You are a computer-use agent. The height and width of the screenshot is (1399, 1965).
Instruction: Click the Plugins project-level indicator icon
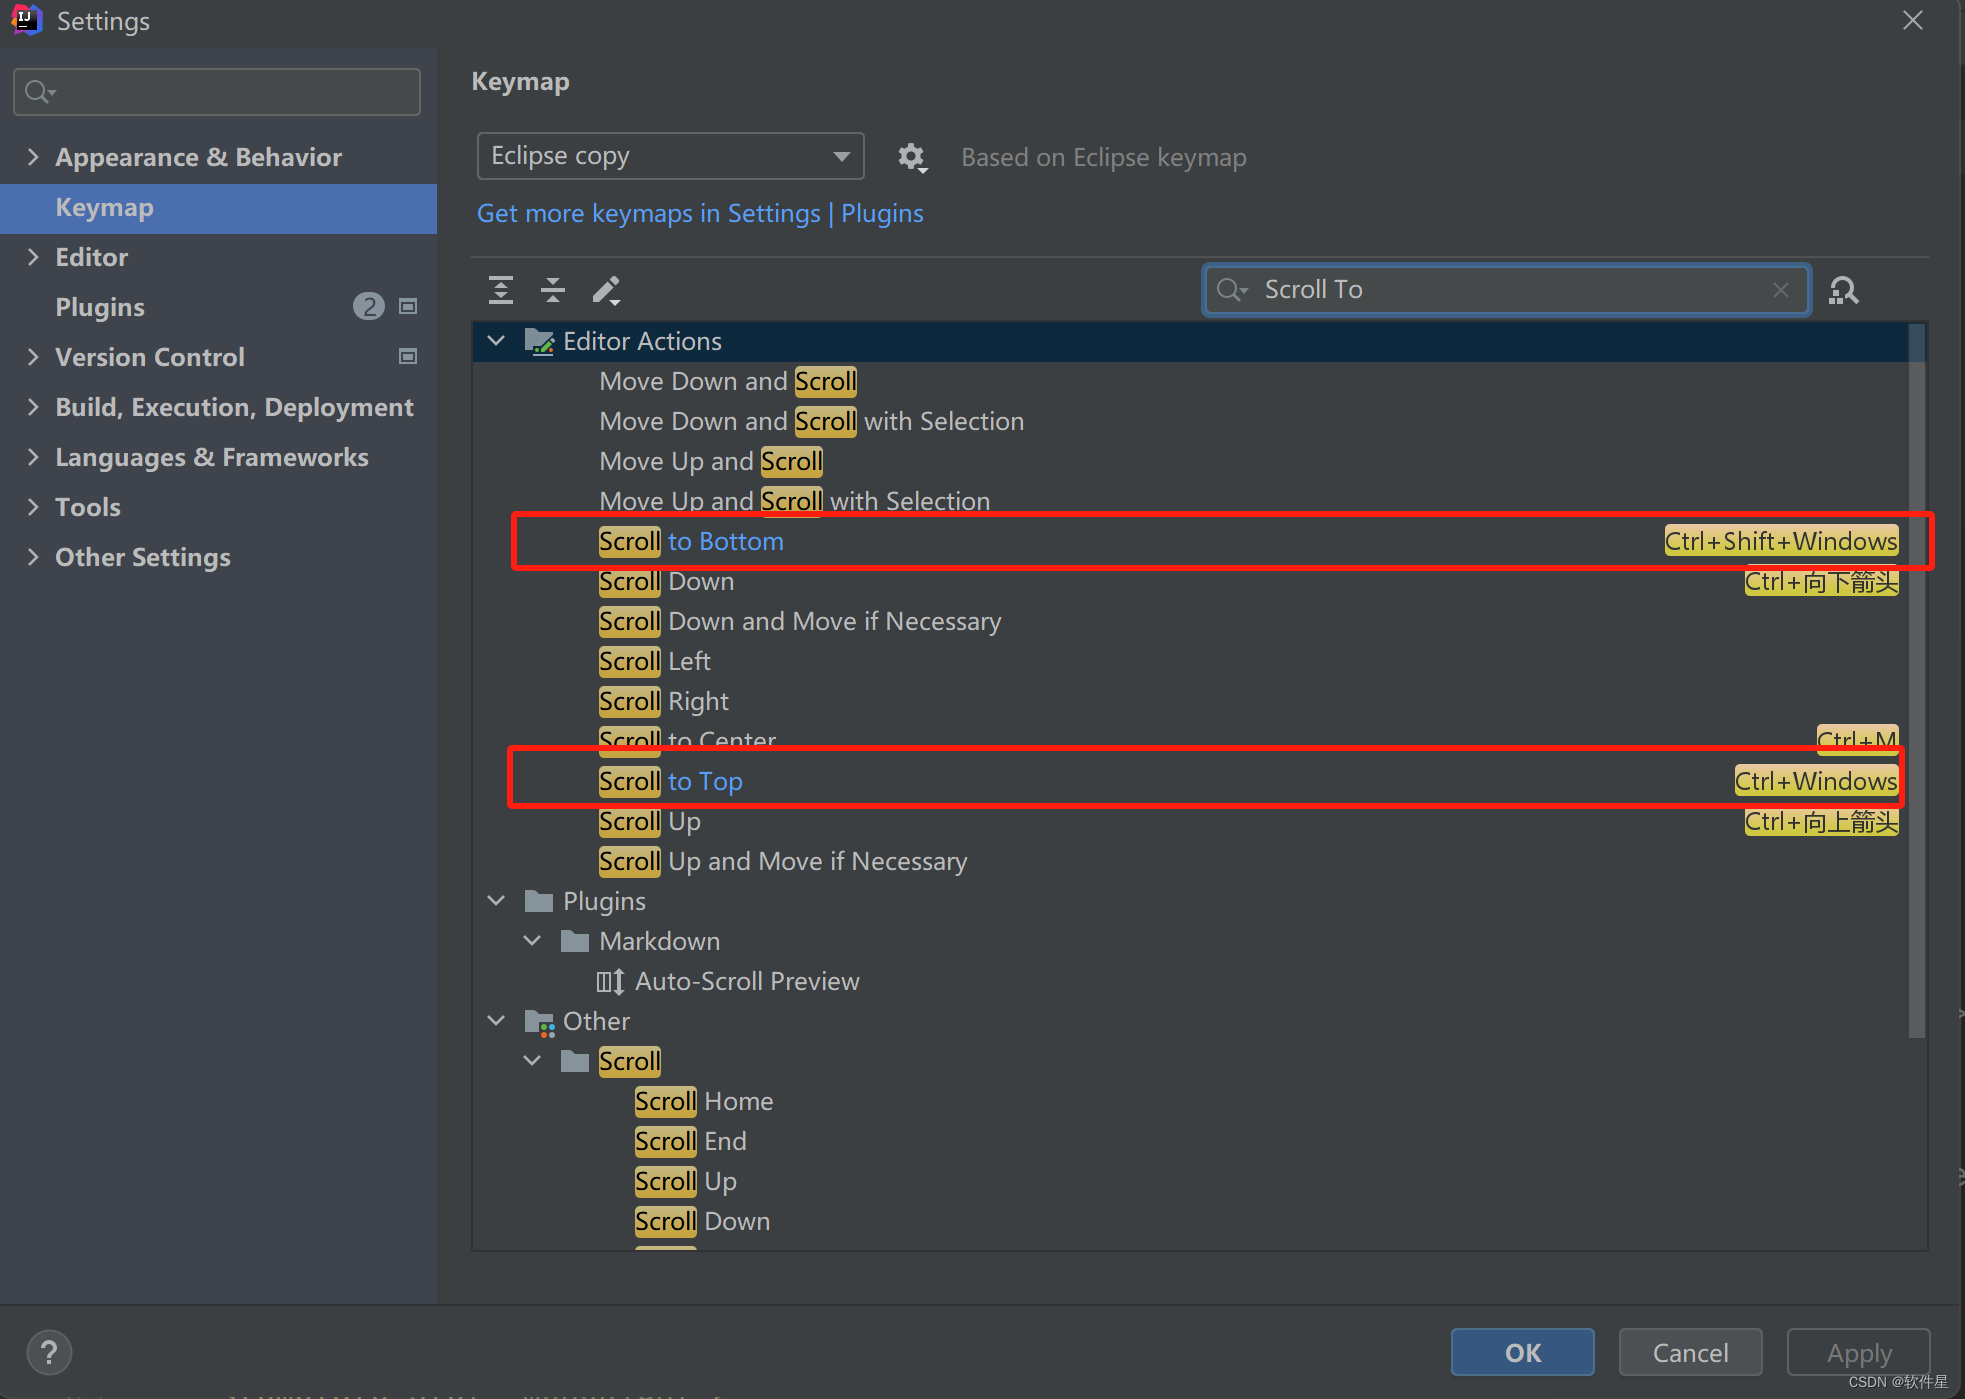[x=408, y=307]
